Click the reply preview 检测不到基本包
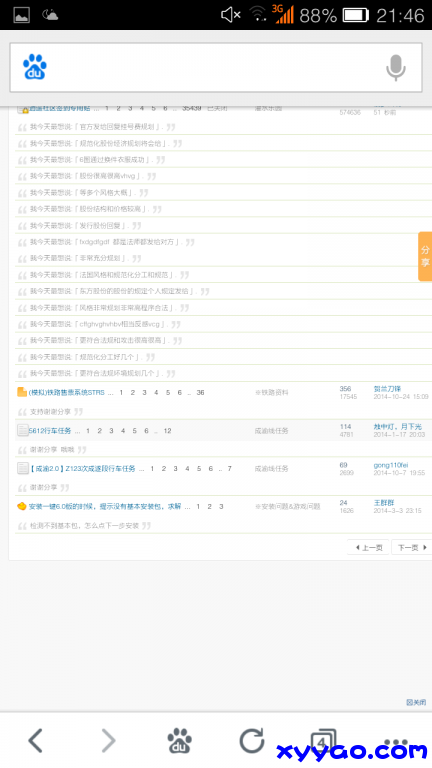The image size is (432, 768). tap(84, 525)
